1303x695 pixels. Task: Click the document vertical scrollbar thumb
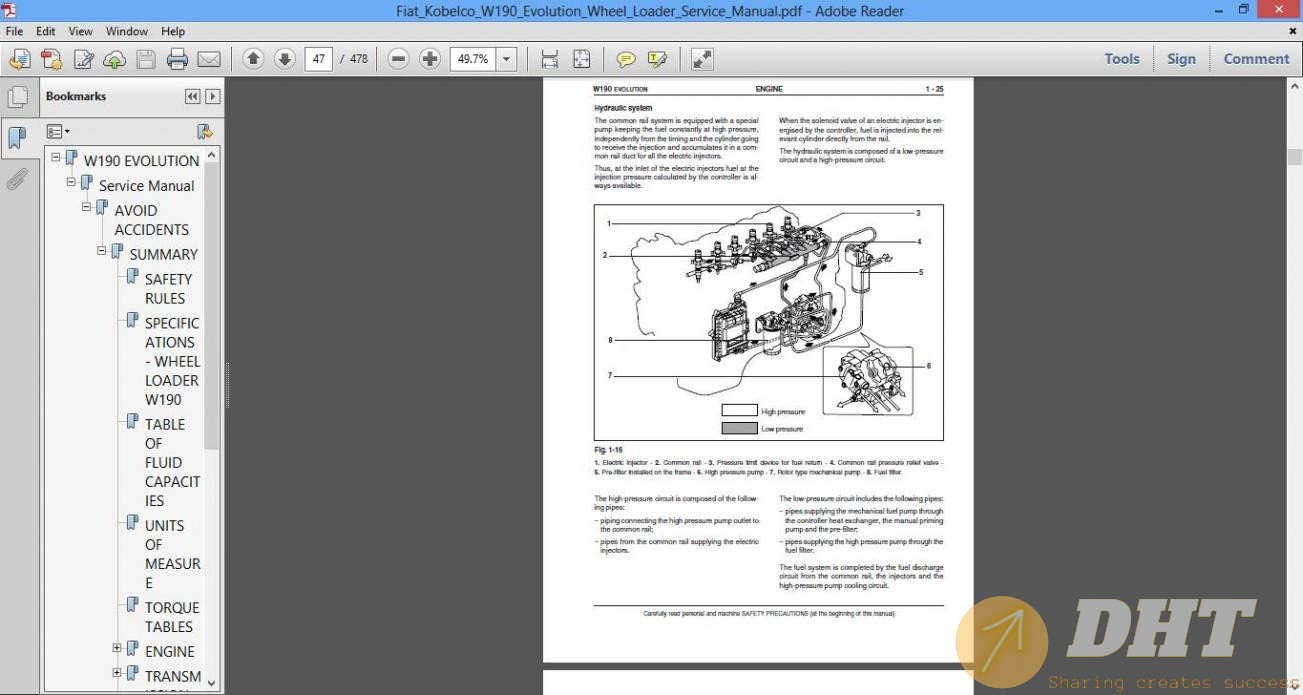pos(1295,157)
